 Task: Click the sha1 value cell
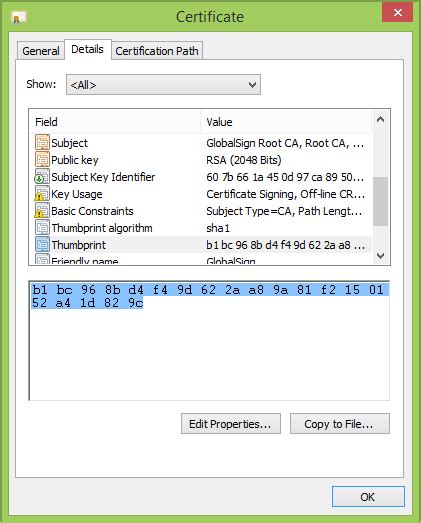pyautogui.click(x=218, y=228)
